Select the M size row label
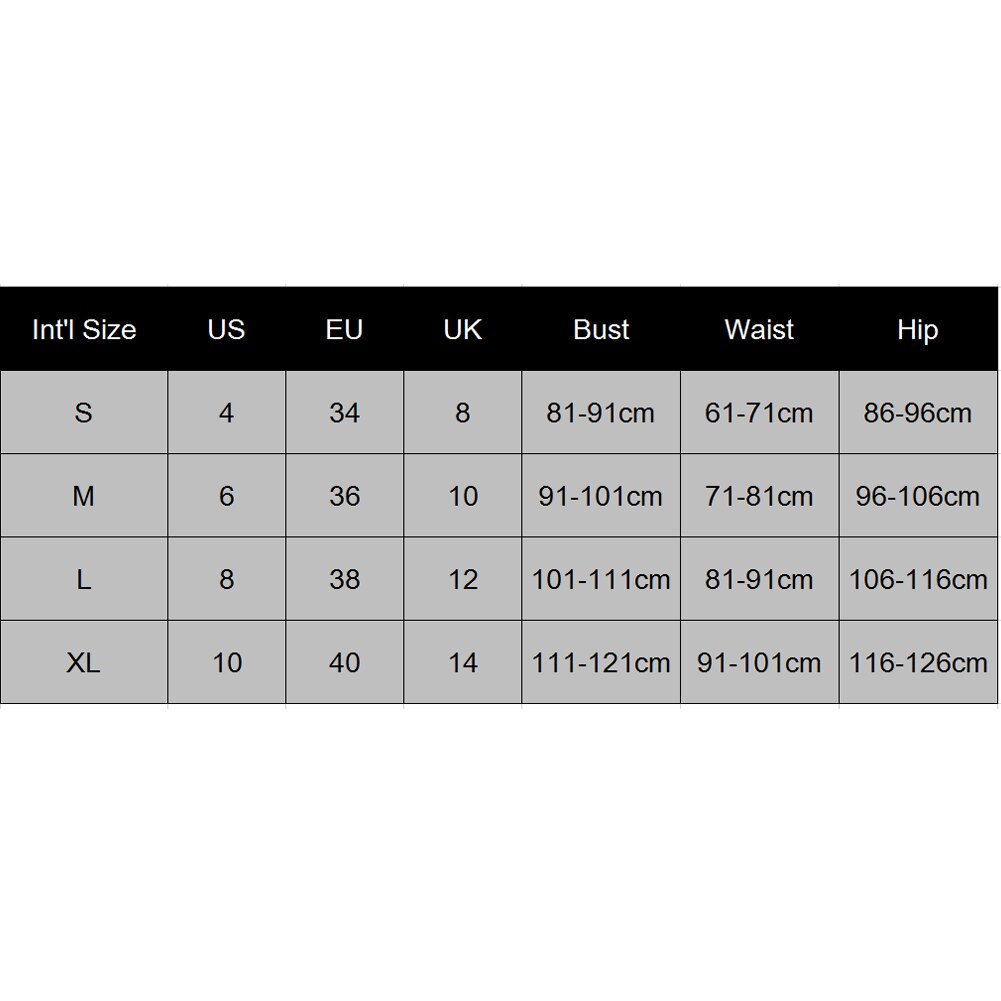 [84, 496]
